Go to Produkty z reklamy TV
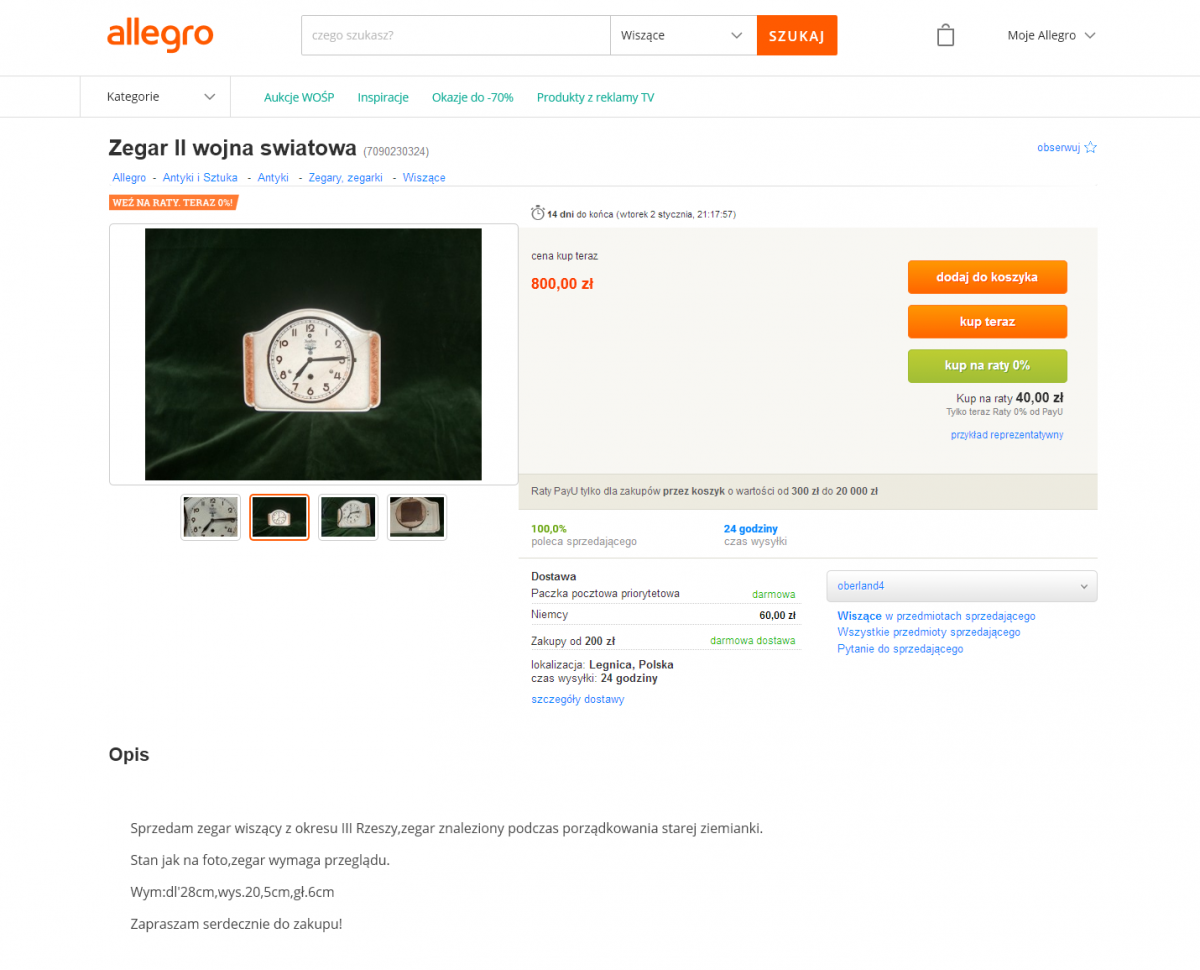This screenshot has height=970, width=1200. pyautogui.click(x=595, y=97)
